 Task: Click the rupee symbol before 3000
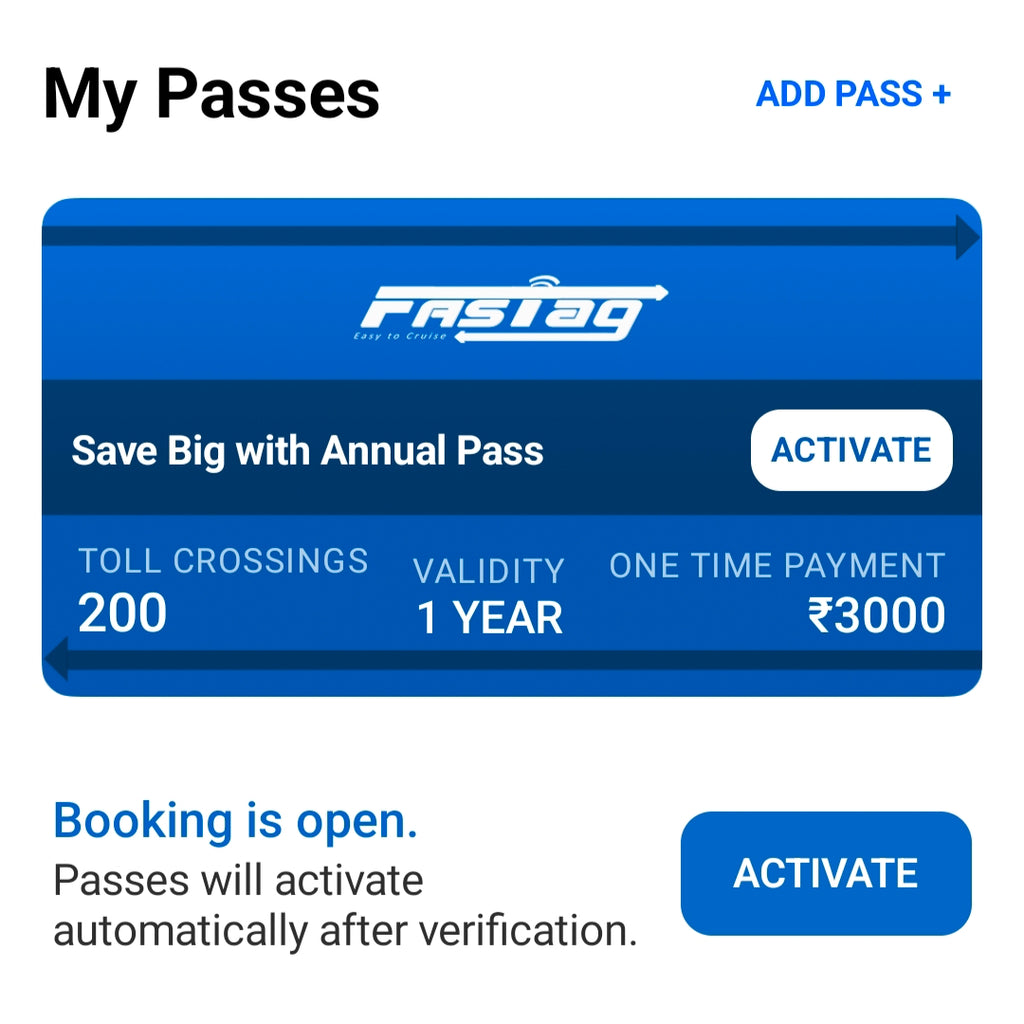pos(821,616)
